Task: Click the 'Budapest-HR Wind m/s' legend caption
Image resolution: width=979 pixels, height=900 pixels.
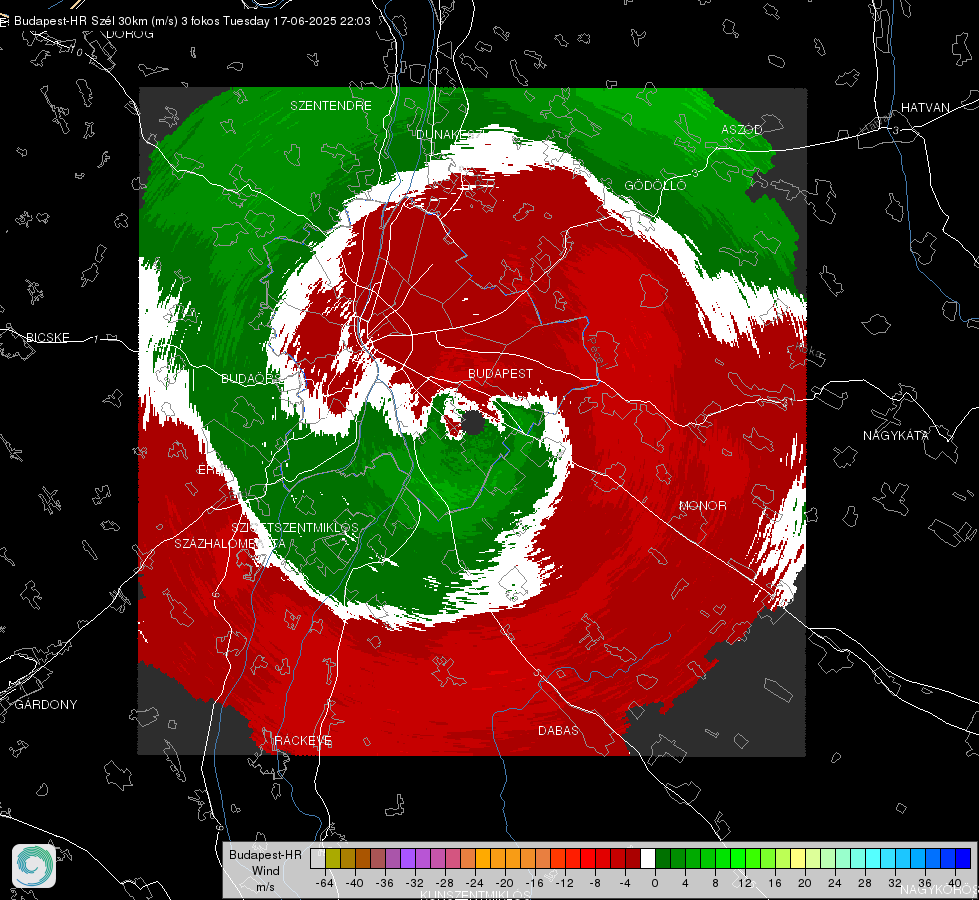Action: [265, 871]
